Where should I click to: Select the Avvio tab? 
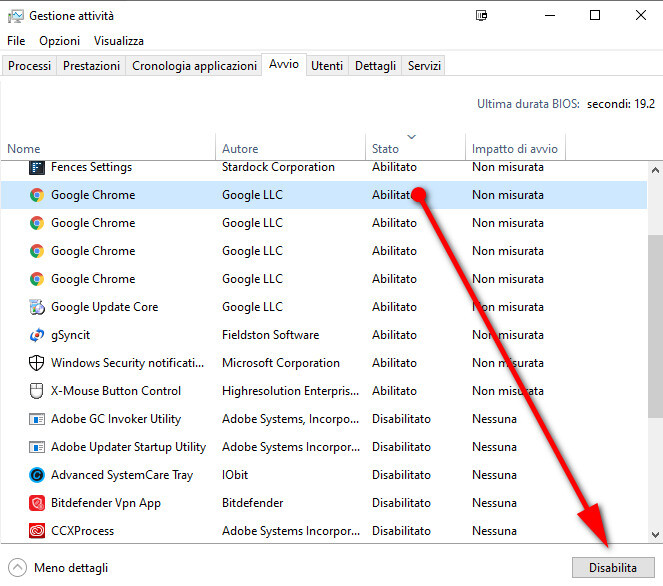click(284, 64)
